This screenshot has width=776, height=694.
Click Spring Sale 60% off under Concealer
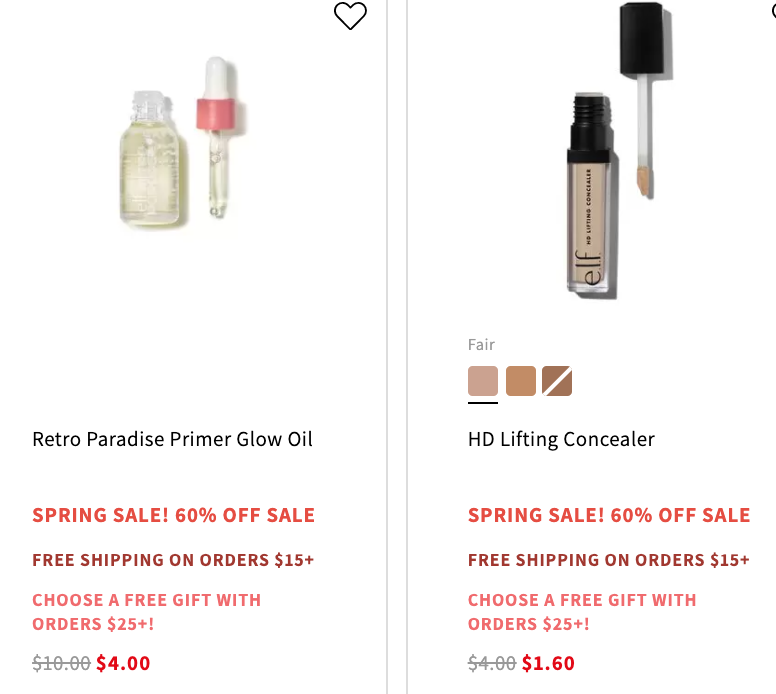click(x=609, y=515)
